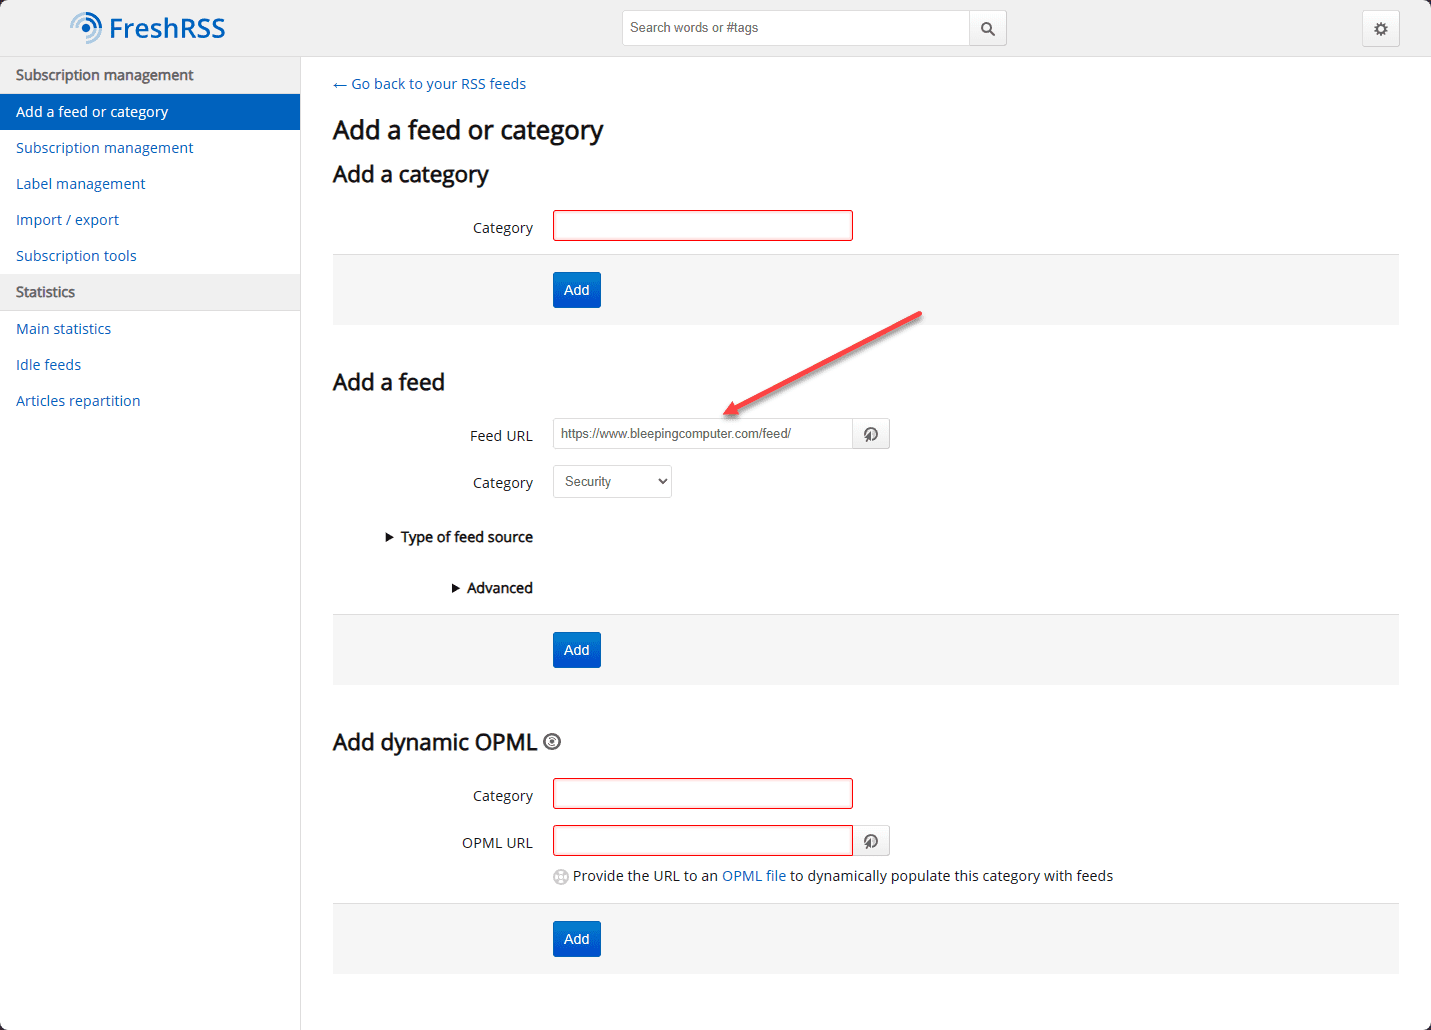The image size is (1431, 1030).
Task: Open Idle feeds statistics page
Action: [48, 365]
